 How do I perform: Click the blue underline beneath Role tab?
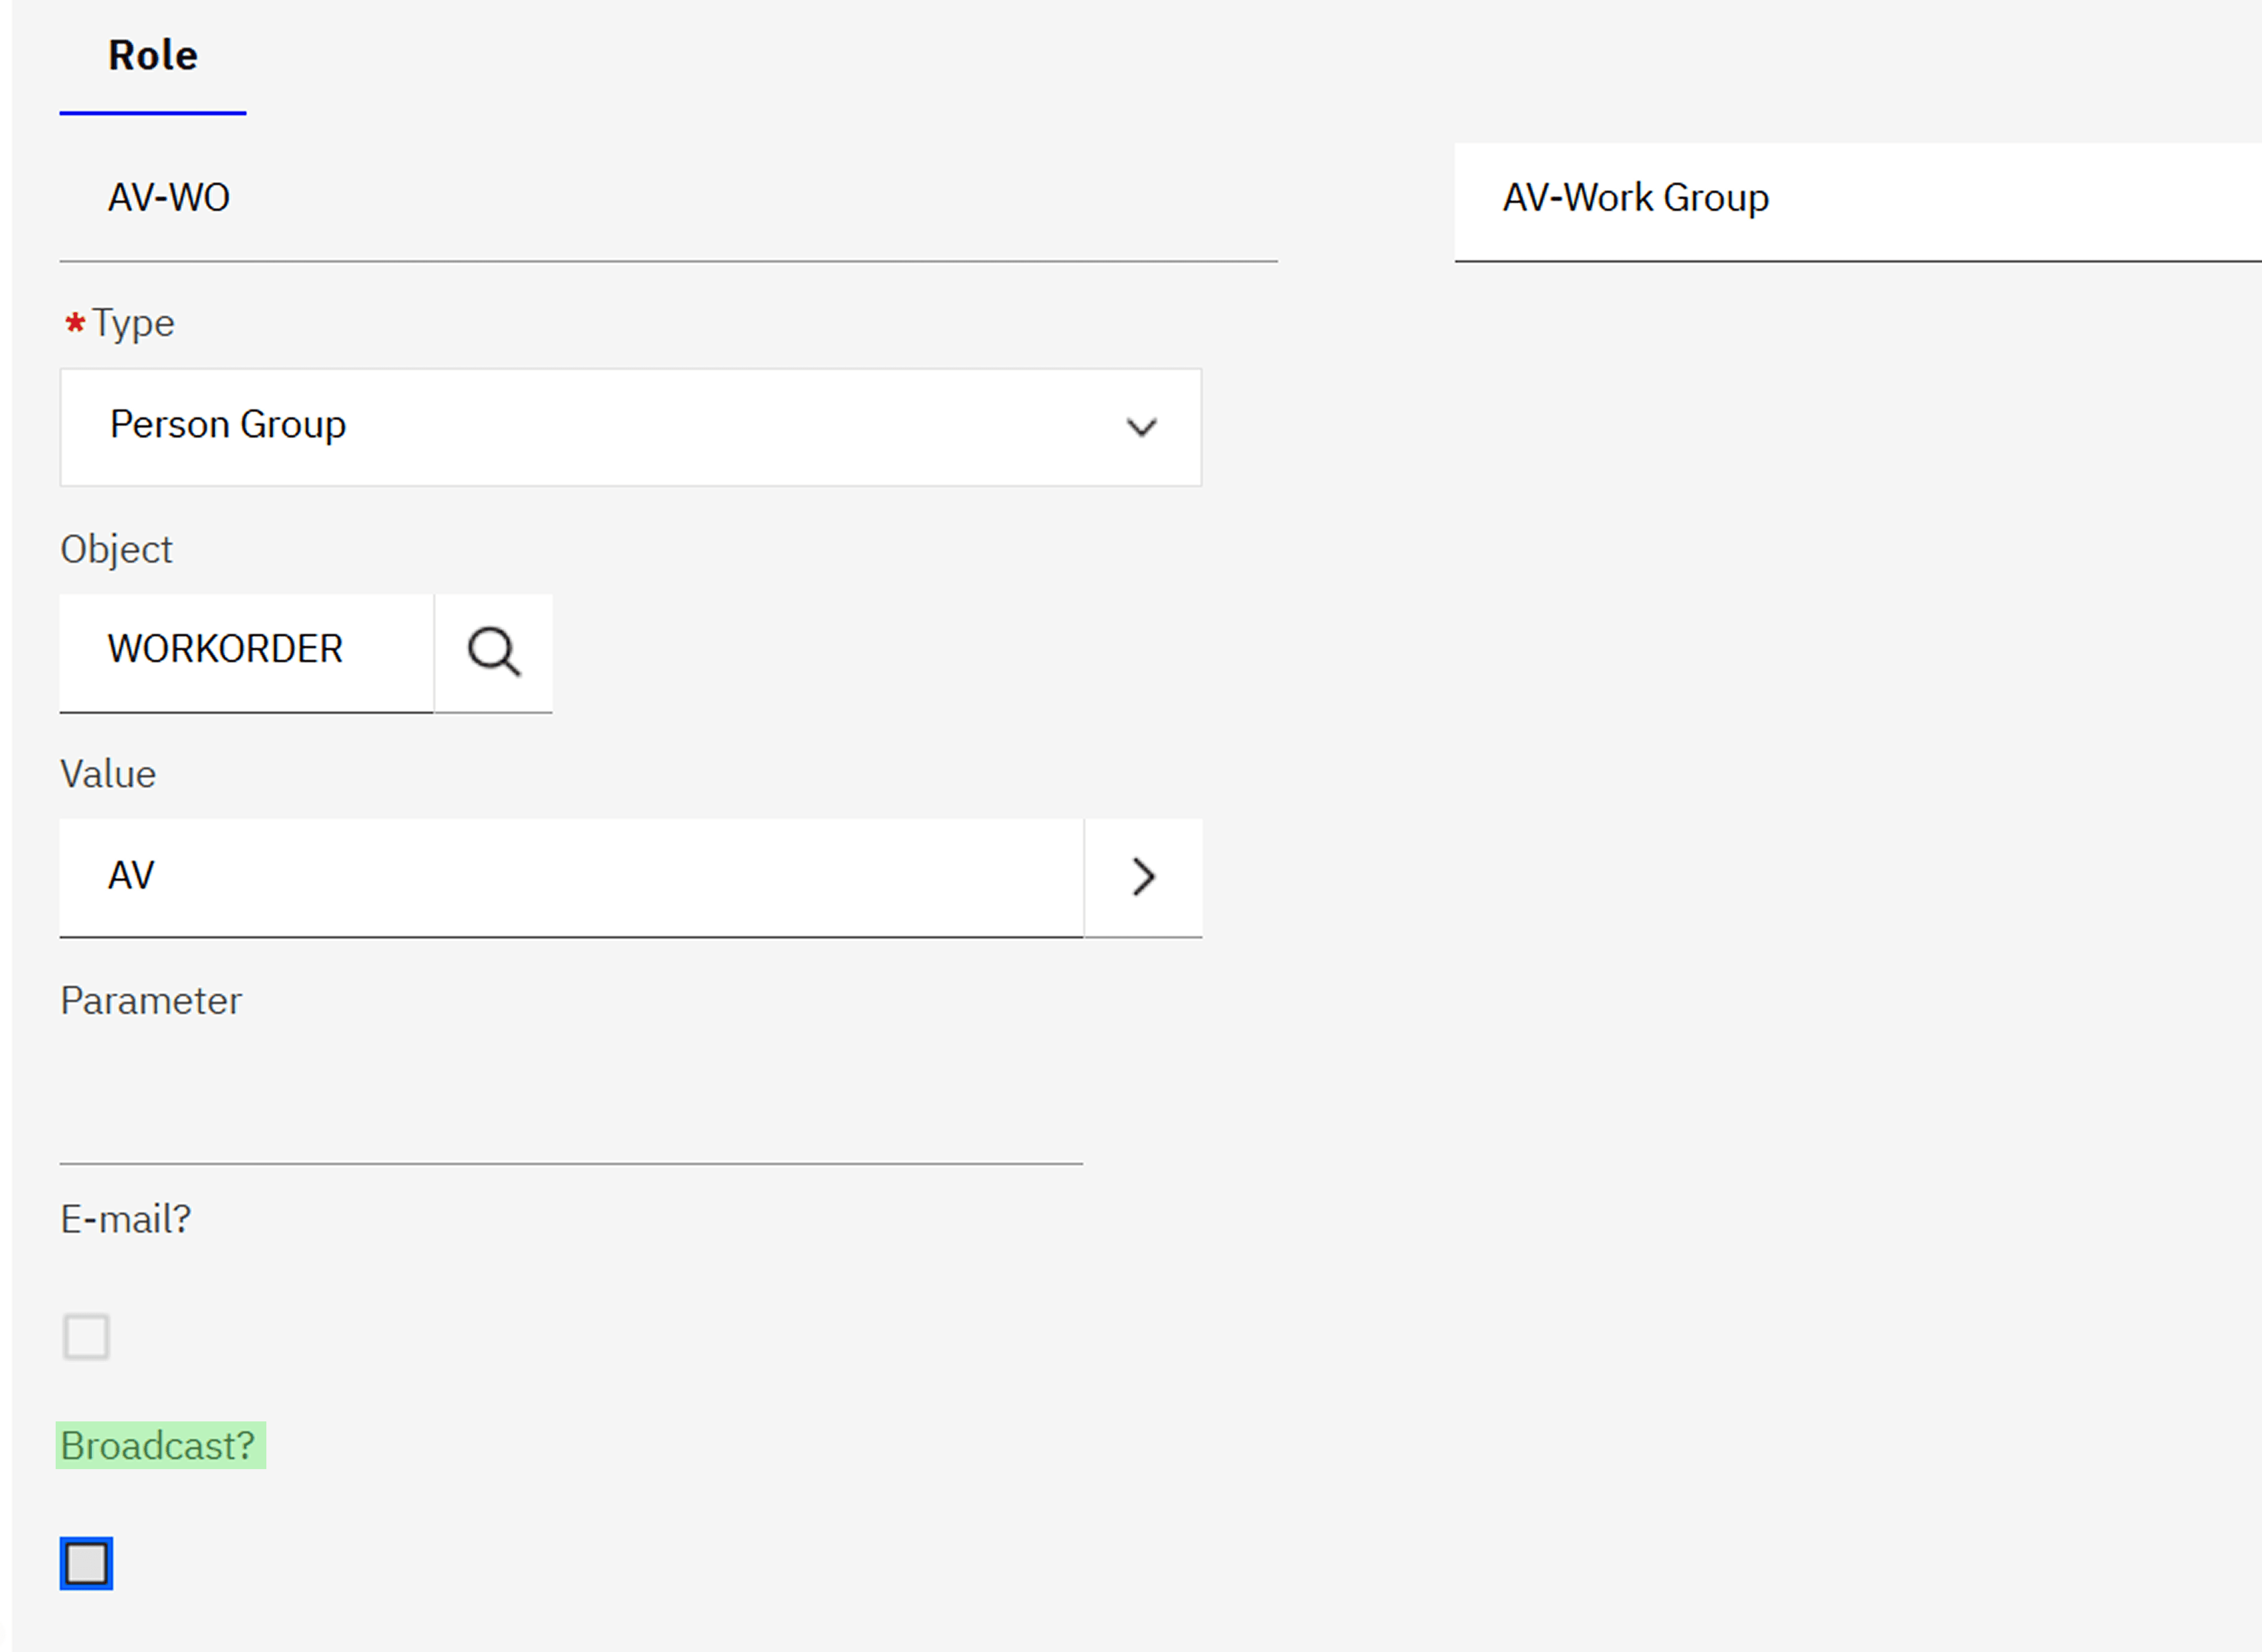pos(153,113)
